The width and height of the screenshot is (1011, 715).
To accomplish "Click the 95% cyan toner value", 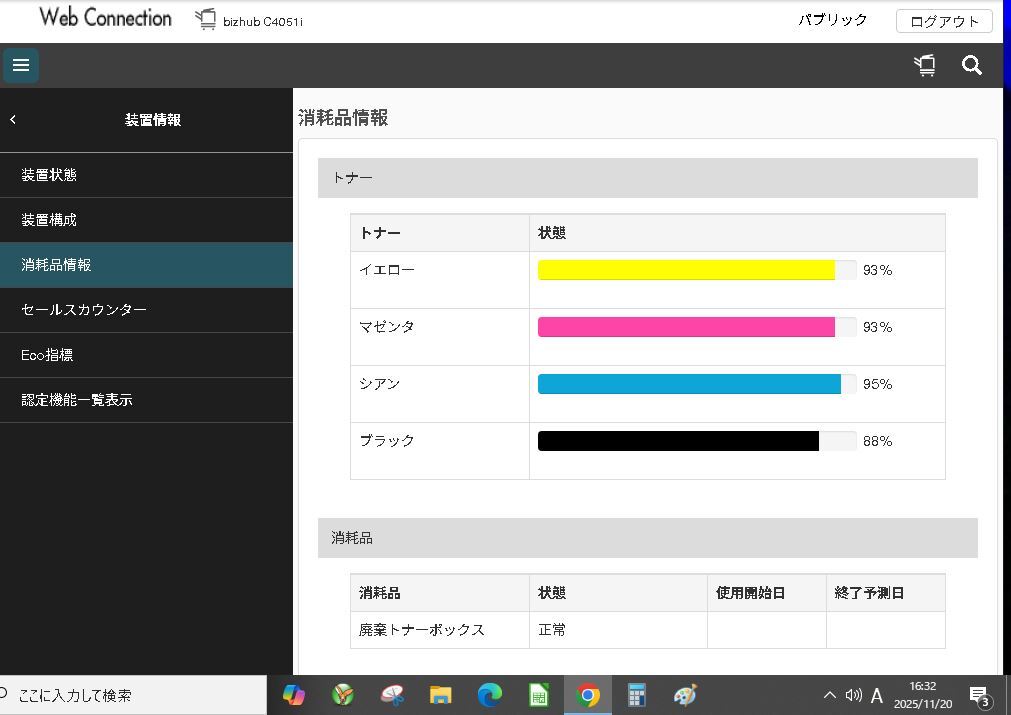I will coord(878,384).
